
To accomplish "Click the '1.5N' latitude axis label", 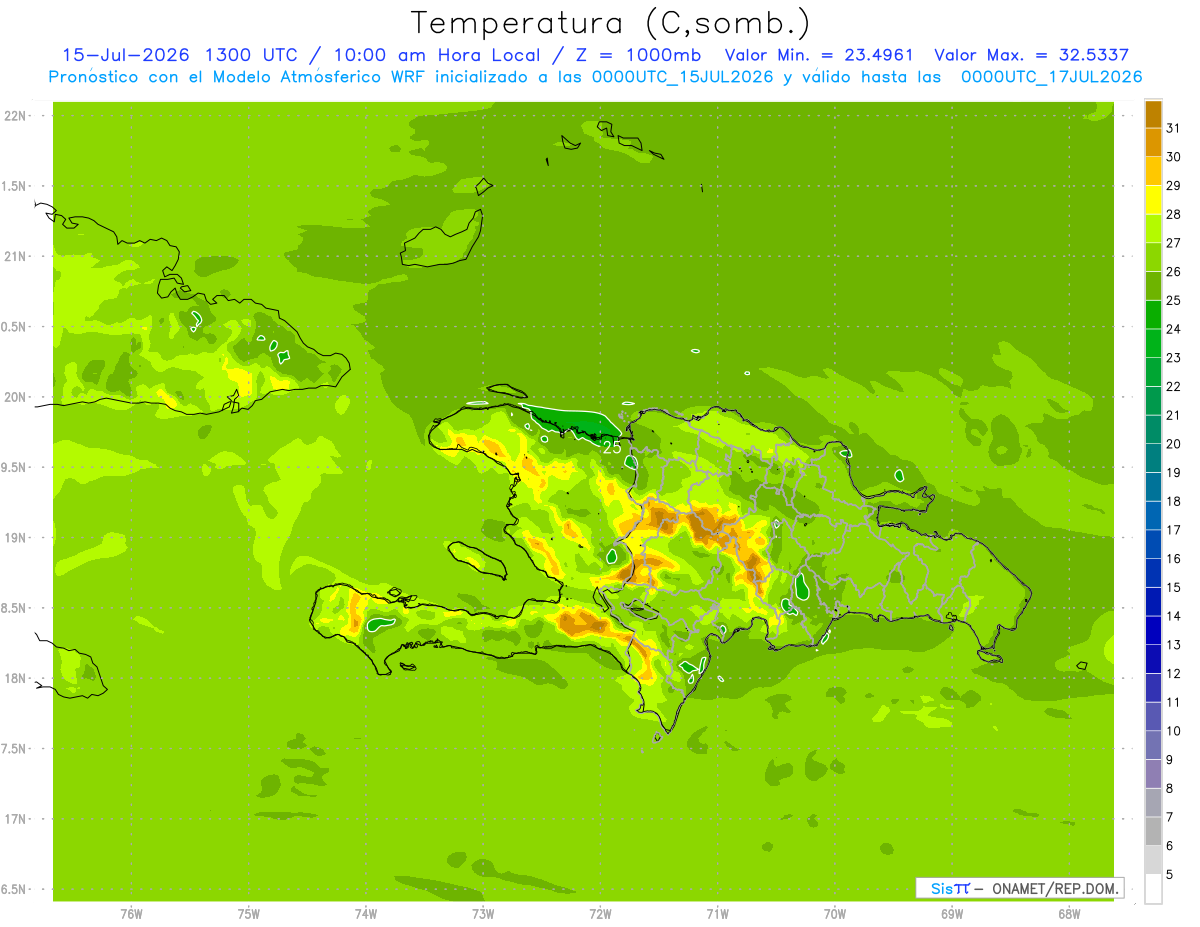I will click(x=15, y=186).
